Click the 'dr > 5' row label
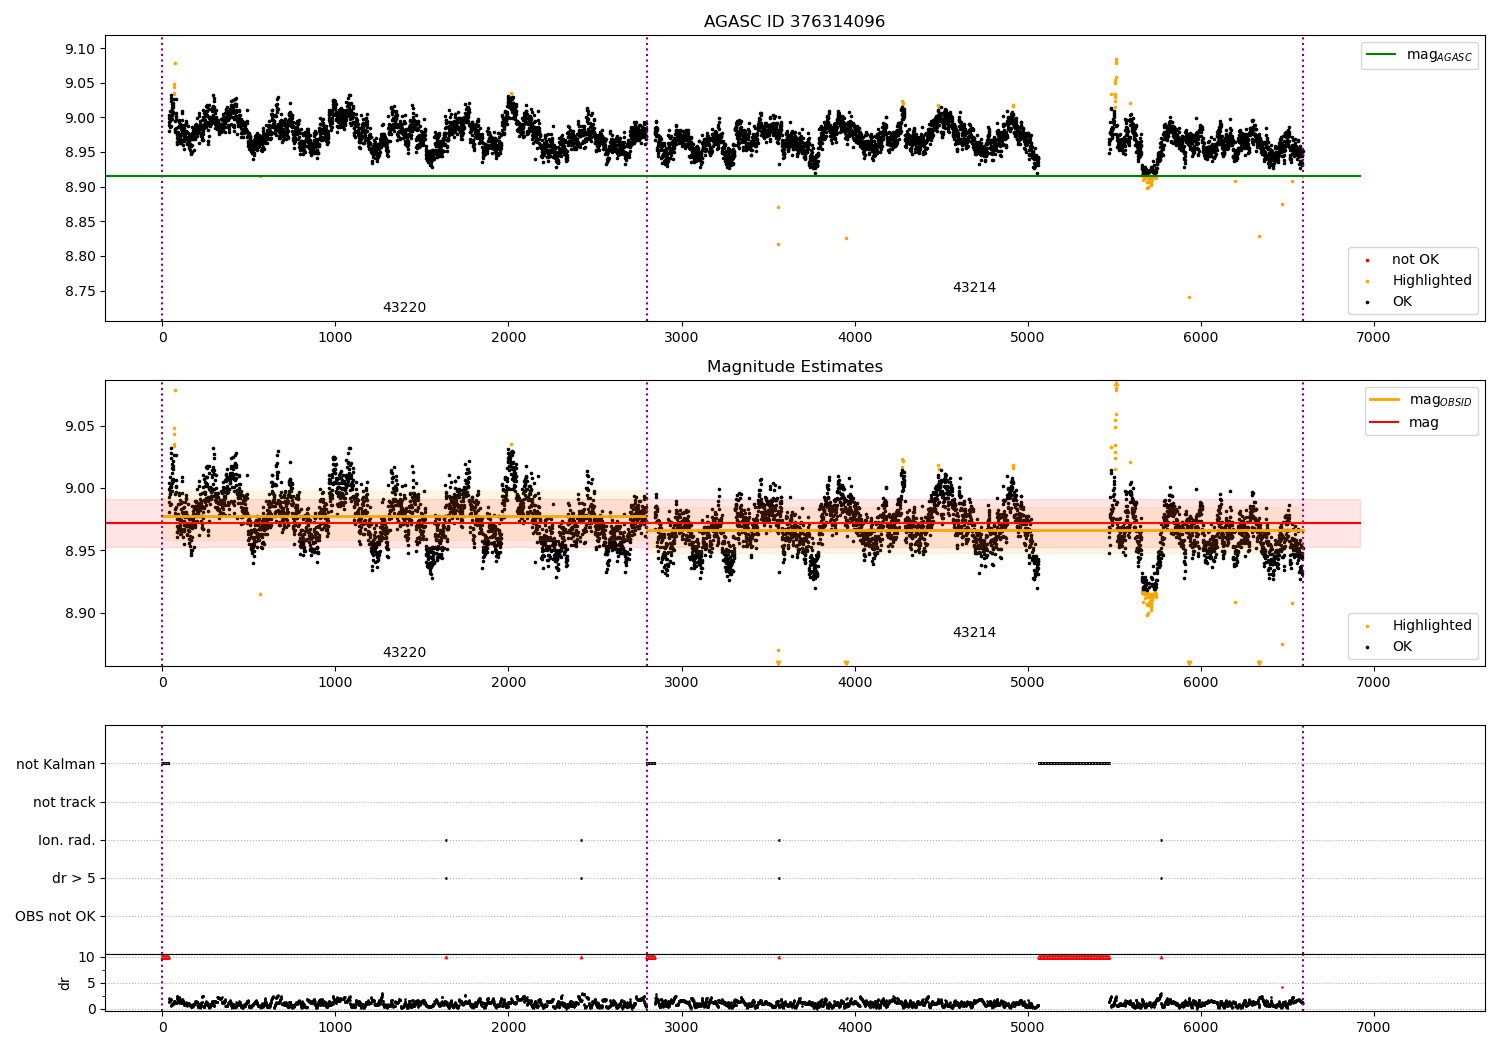 pyautogui.click(x=74, y=879)
